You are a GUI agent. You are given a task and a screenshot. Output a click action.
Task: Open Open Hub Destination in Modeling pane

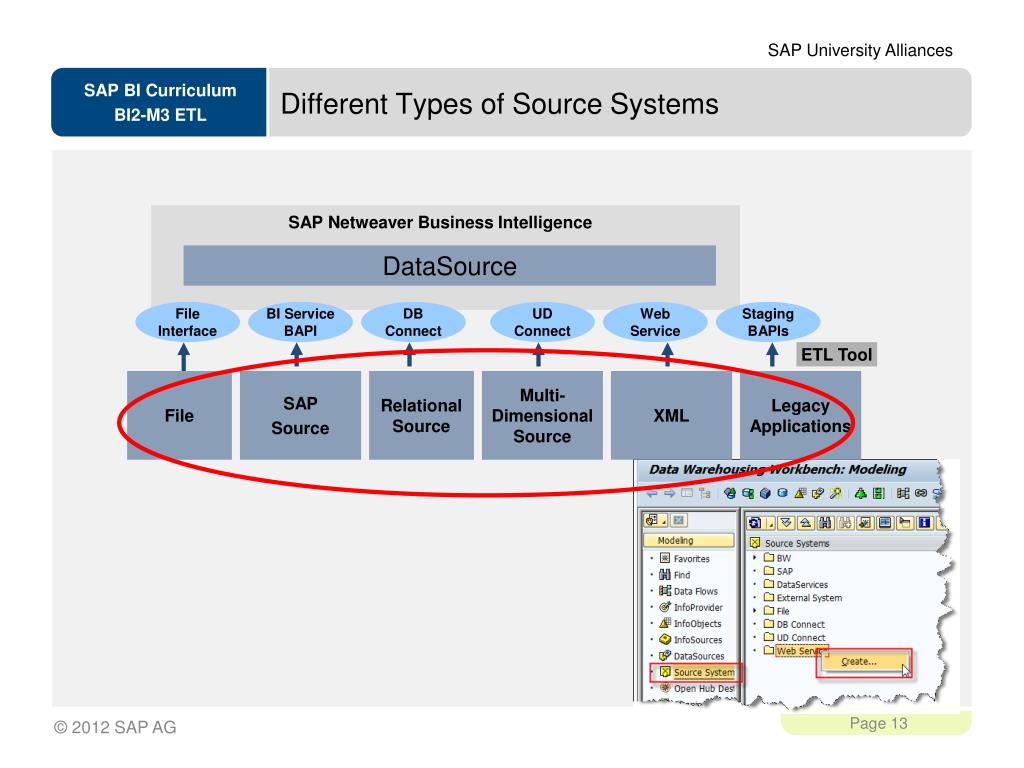[x=697, y=688]
